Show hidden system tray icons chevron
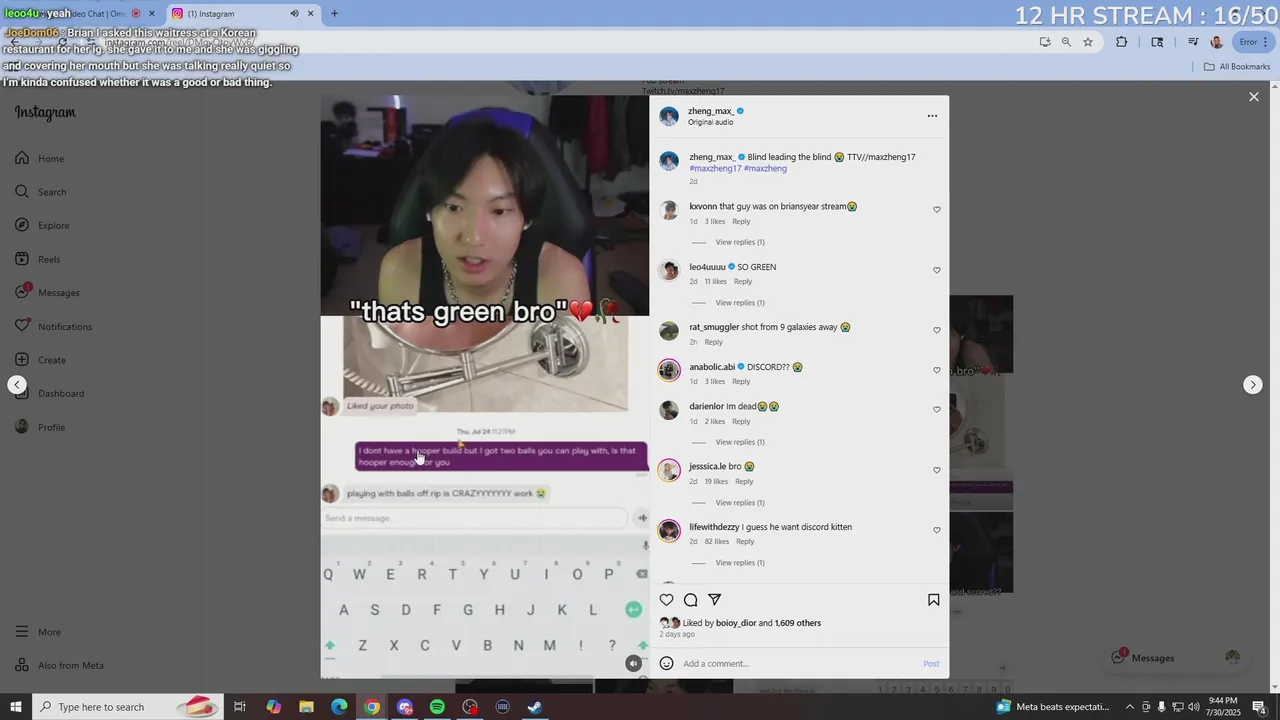1280x720 pixels. (x=1130, y=707)
